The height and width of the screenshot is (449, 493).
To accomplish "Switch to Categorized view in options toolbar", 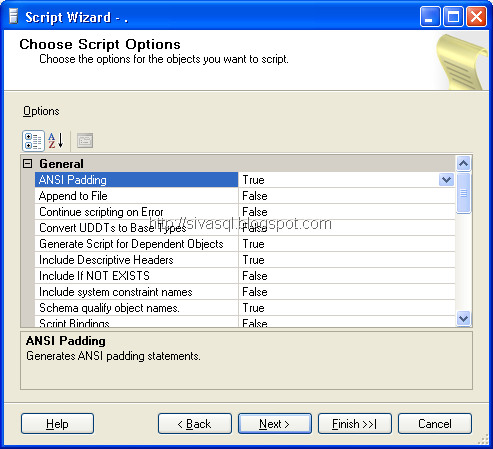I will [x=33, y=141].
